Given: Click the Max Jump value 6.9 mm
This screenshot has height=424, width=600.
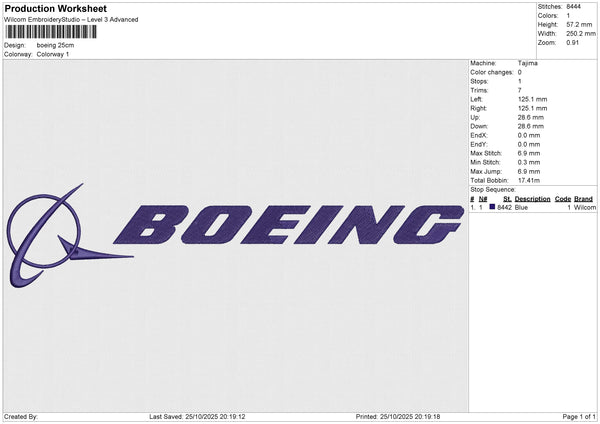Looking at the screenshot, I should click(x=529, y=171).
